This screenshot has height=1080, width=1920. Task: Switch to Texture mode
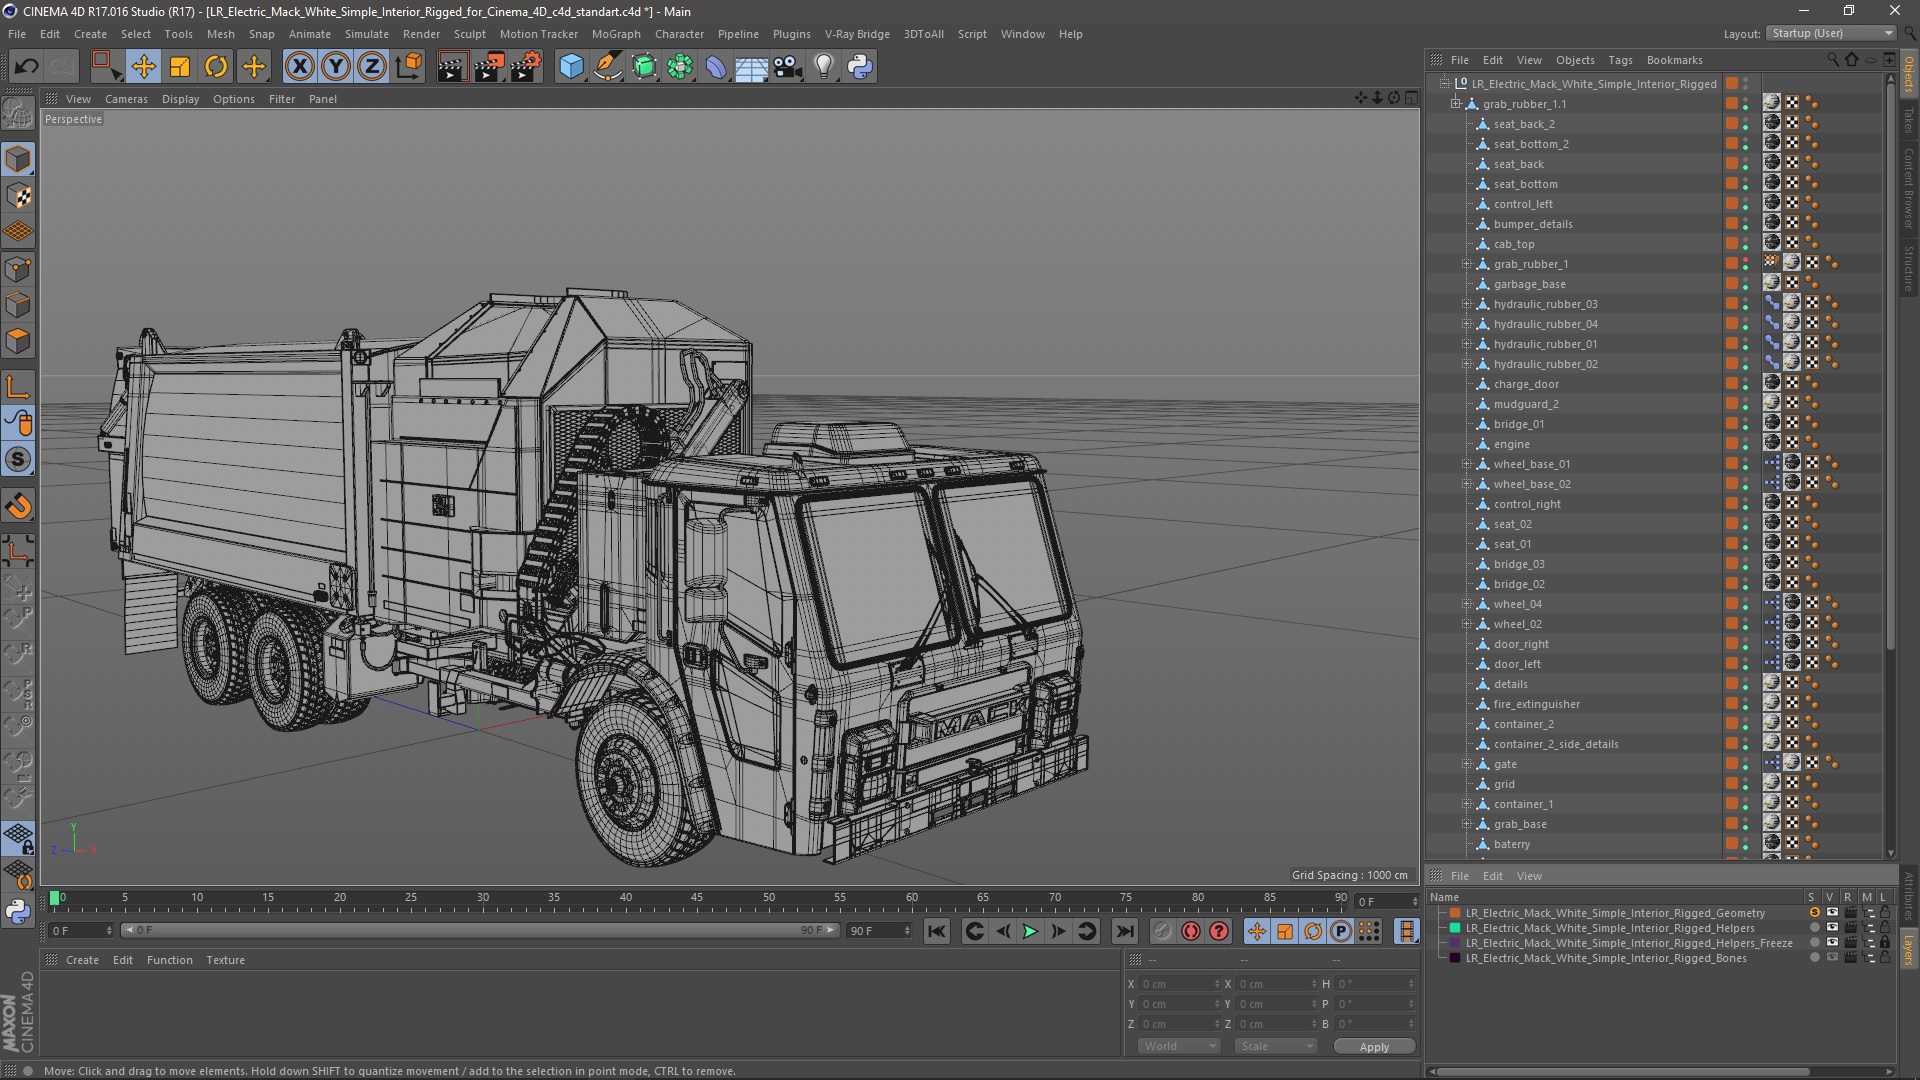[18, 196]
